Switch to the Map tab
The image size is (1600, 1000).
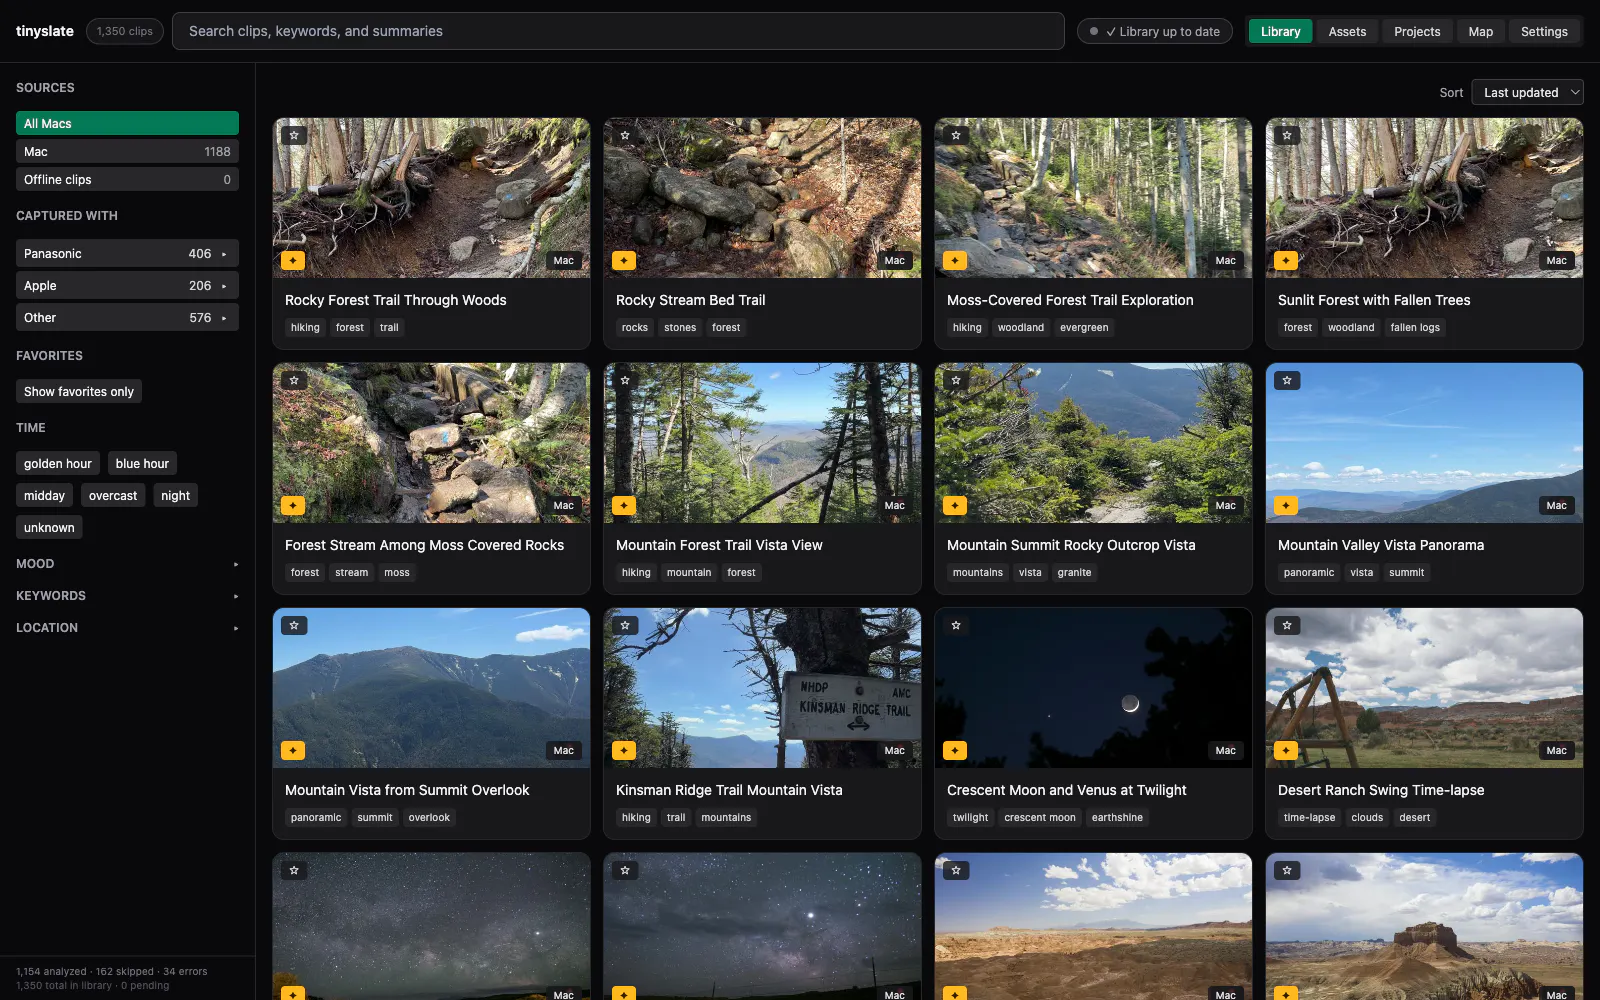tap(1480, 31)
